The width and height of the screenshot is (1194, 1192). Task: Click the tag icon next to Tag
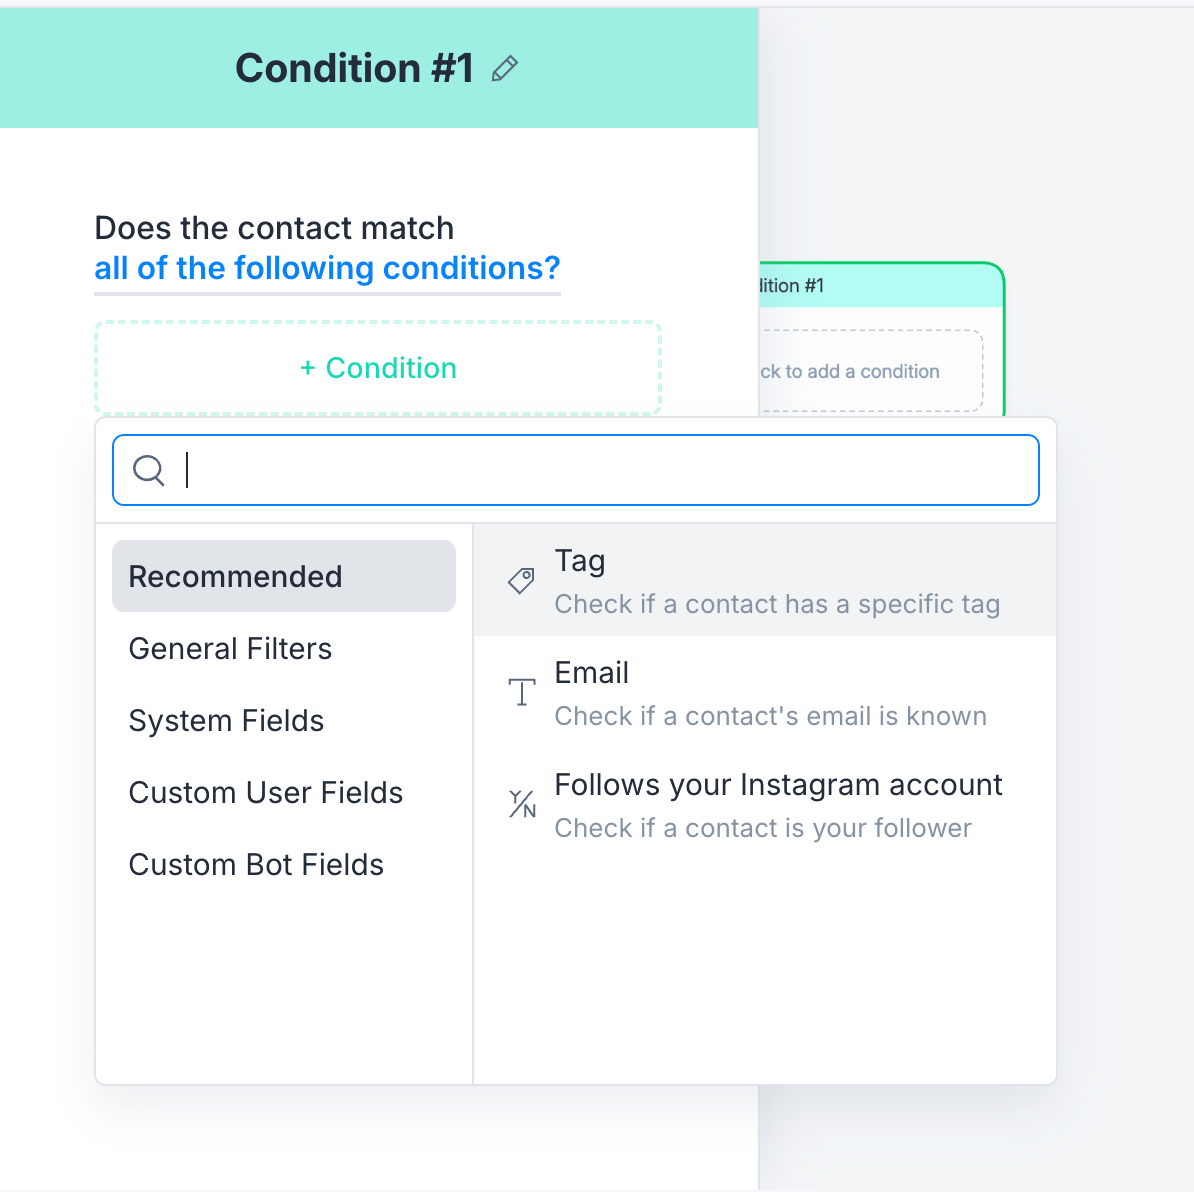[x=522, y=581]
